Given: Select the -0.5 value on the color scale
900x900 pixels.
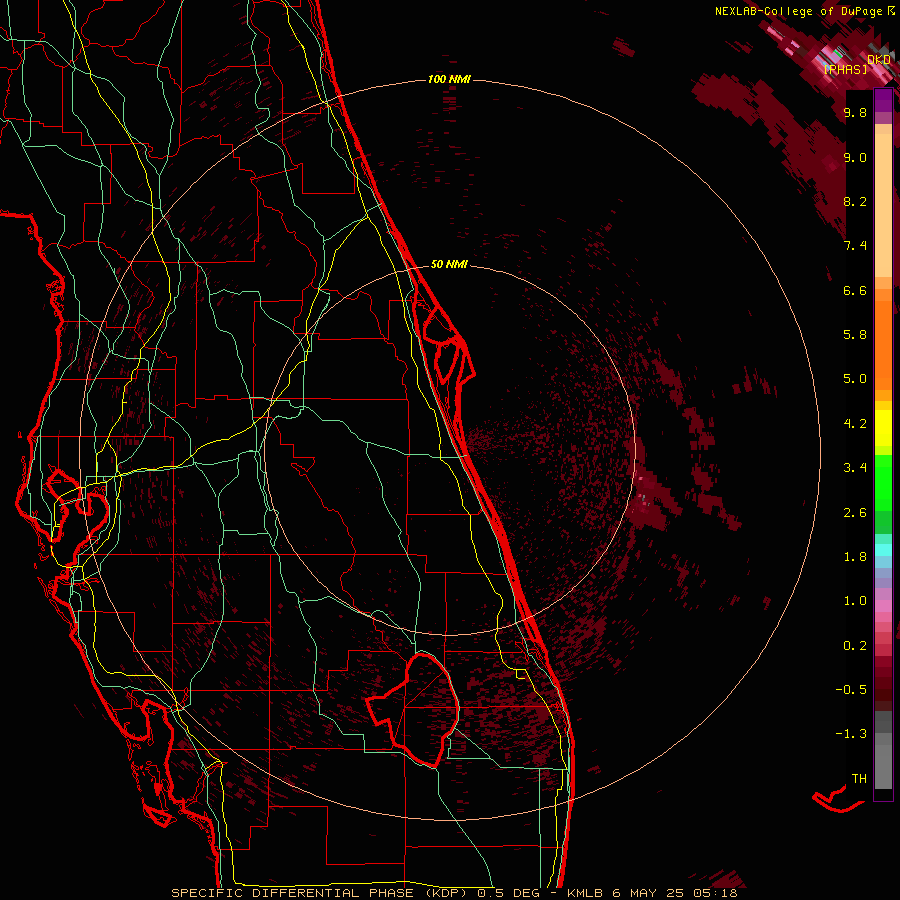Looking at the screenshot, I should tap(851, 690).
